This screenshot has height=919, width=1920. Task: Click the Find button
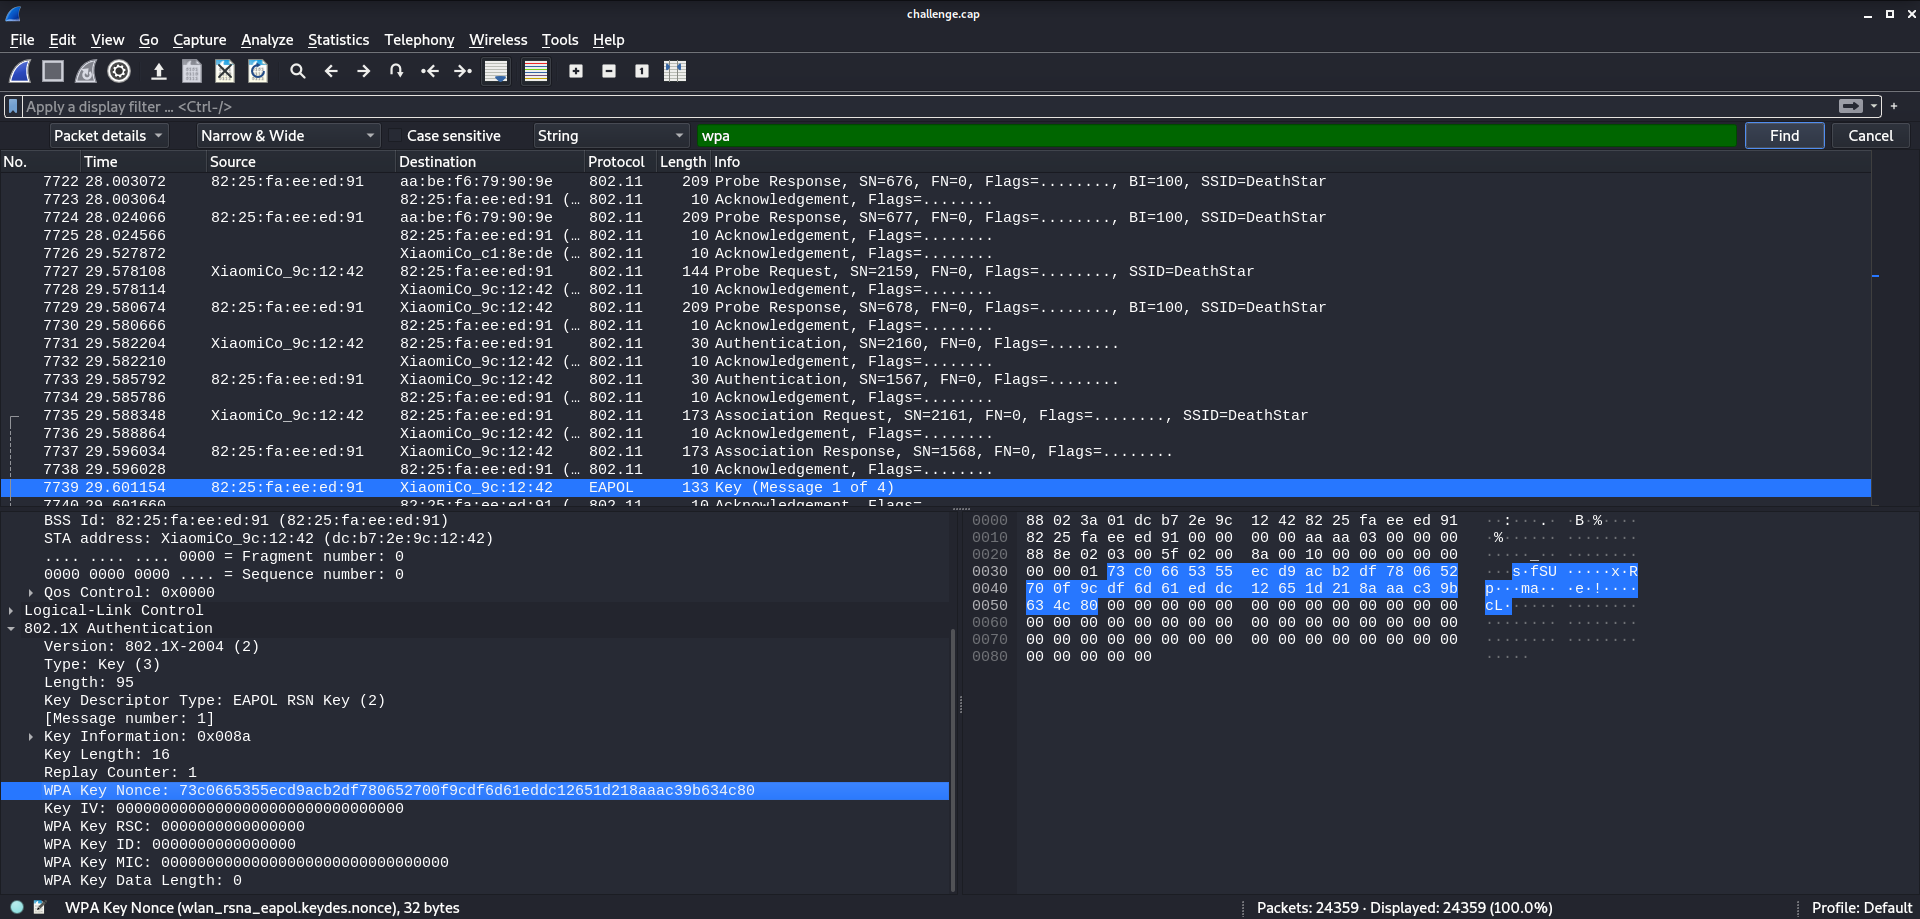(x=1784, y=136)
